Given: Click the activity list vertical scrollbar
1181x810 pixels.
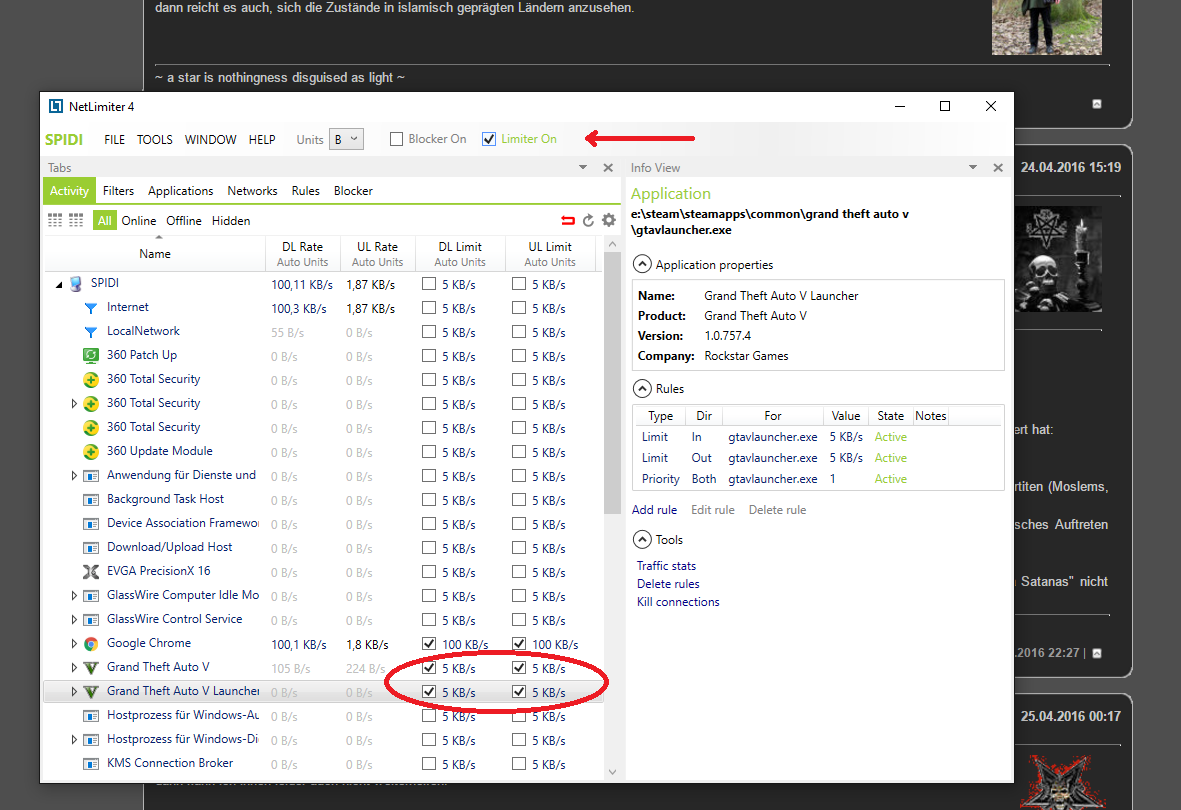Looking at the screenshot, I should click(x=611, y=400).
